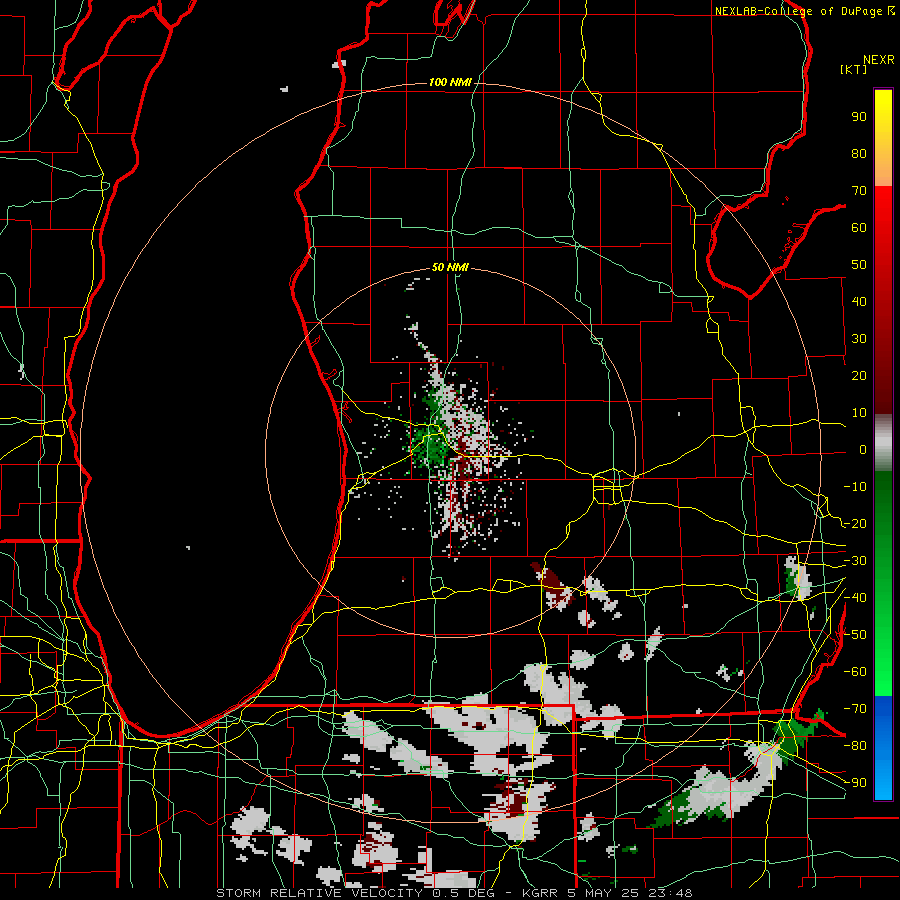The width and height of the screenshot is (900, 900).
Task: Select the positive 30 value on velocity scale
Action: 859,339
